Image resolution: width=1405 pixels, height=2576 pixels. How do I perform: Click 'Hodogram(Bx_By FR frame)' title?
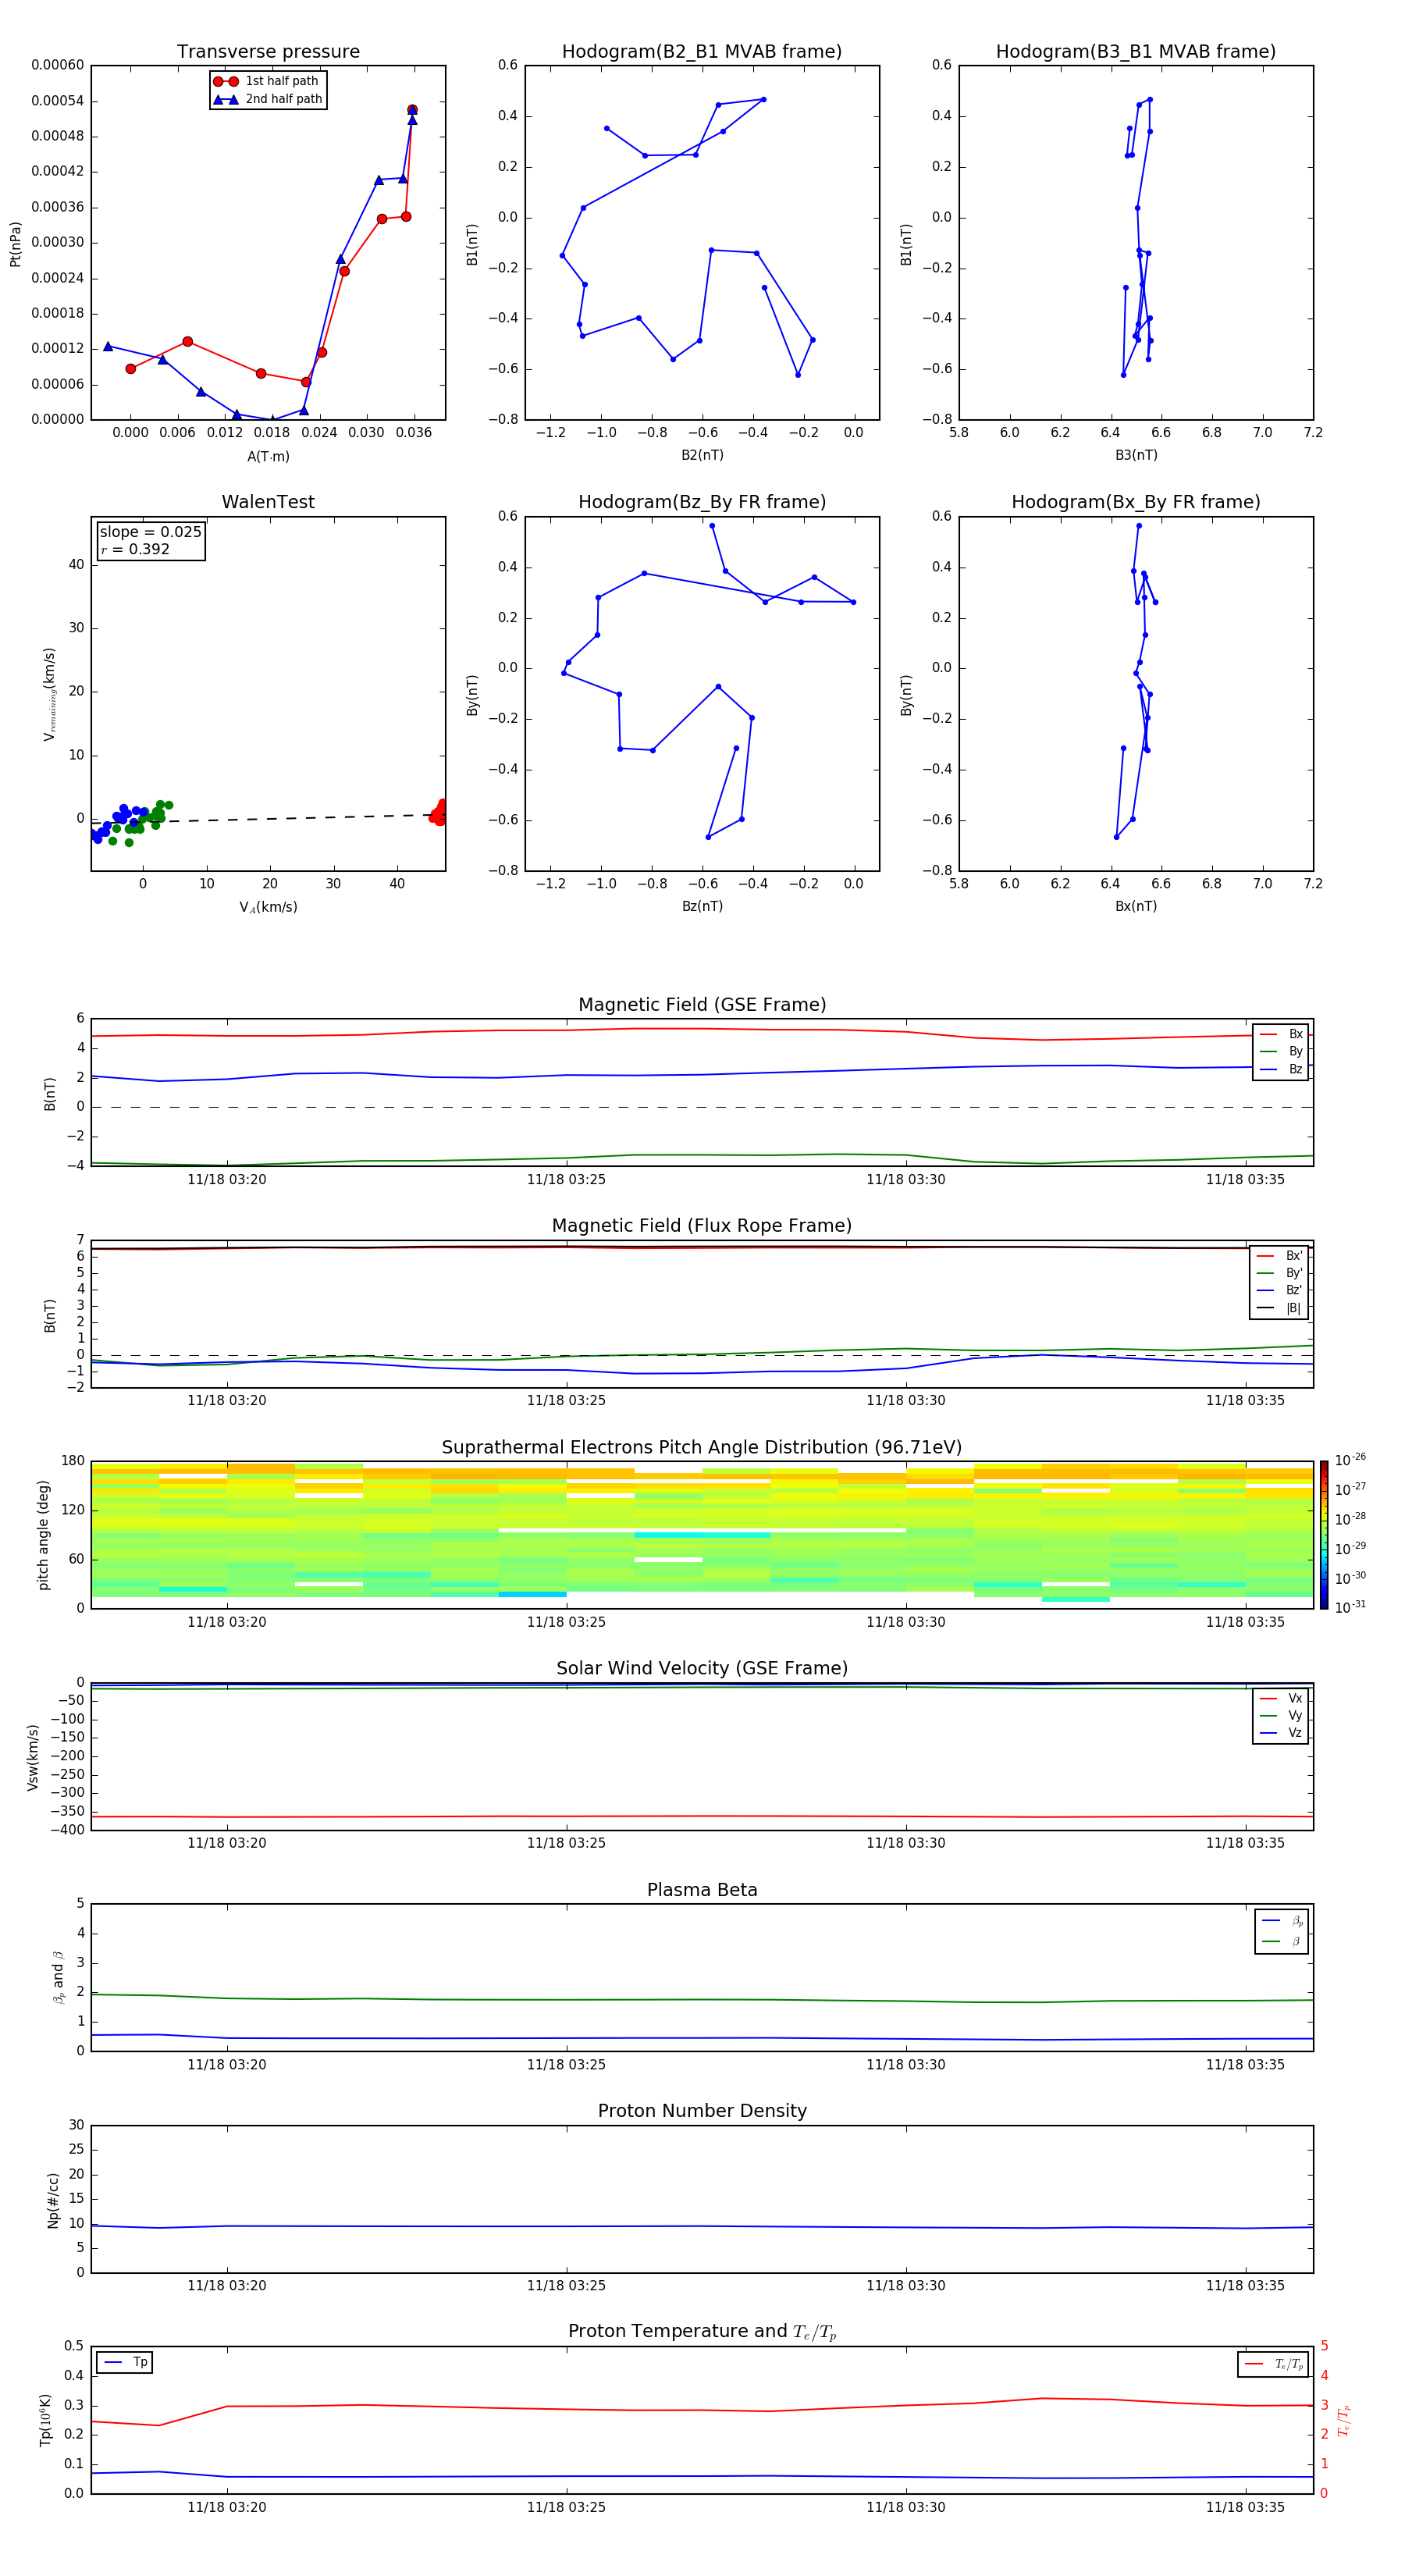coord(1136,502)
